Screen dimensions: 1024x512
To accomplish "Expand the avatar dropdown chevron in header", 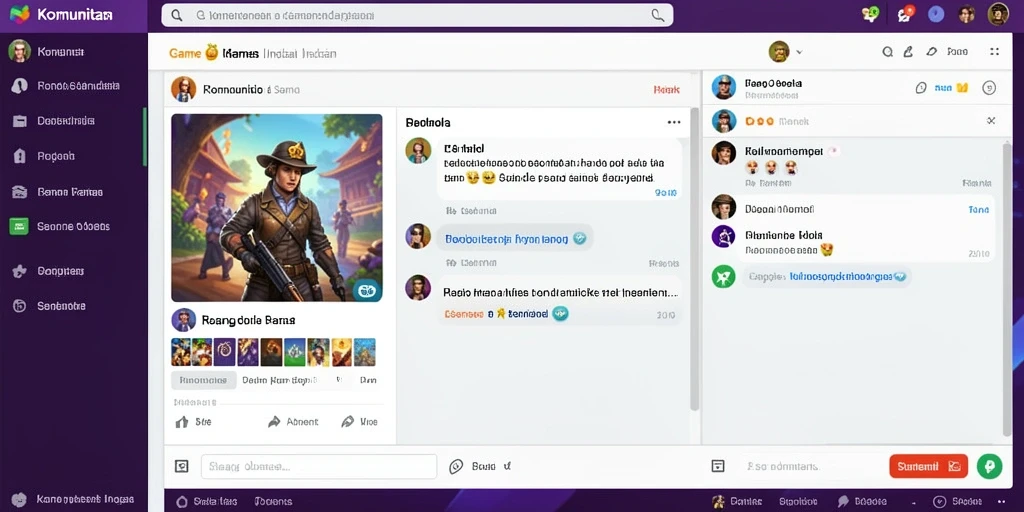I will pos(799,52).
